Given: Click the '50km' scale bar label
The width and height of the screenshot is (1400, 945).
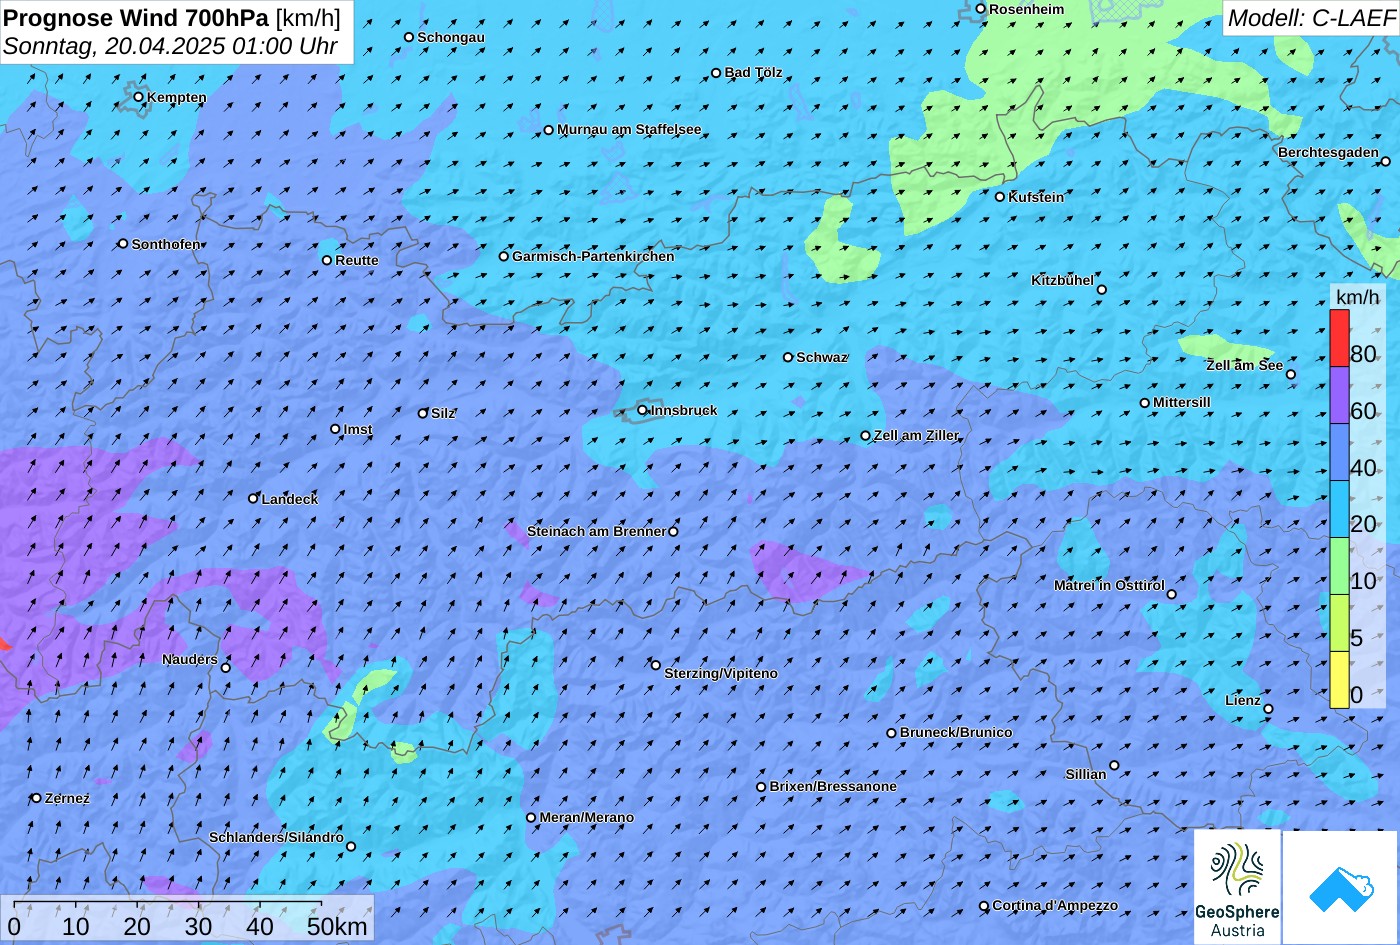Looking at the screenshot, I should tap(337, 926).
